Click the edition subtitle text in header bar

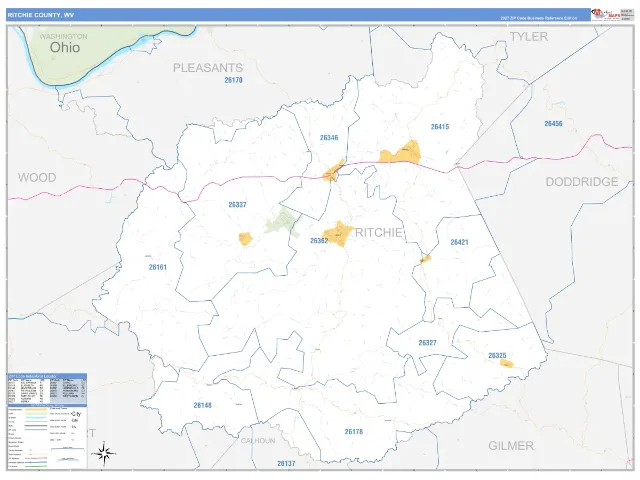pos(539,18)
